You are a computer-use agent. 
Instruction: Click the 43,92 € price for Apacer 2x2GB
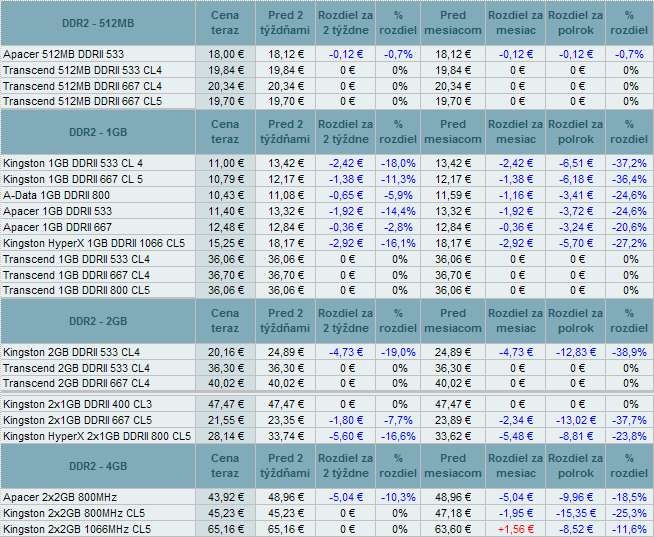click(226, 497)
